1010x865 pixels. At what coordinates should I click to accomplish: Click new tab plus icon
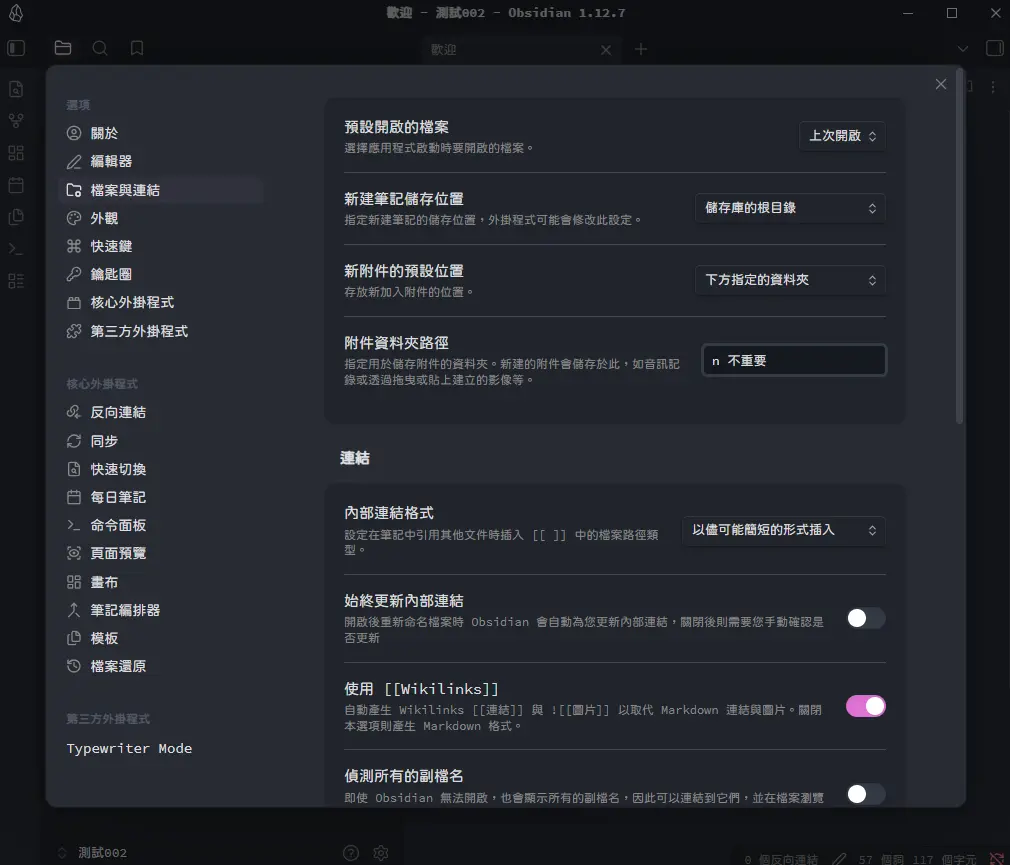coord(641,49)
